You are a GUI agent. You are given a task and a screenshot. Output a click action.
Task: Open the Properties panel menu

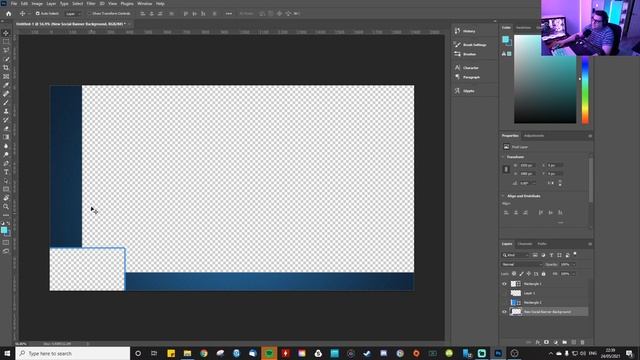coord(590,136)
